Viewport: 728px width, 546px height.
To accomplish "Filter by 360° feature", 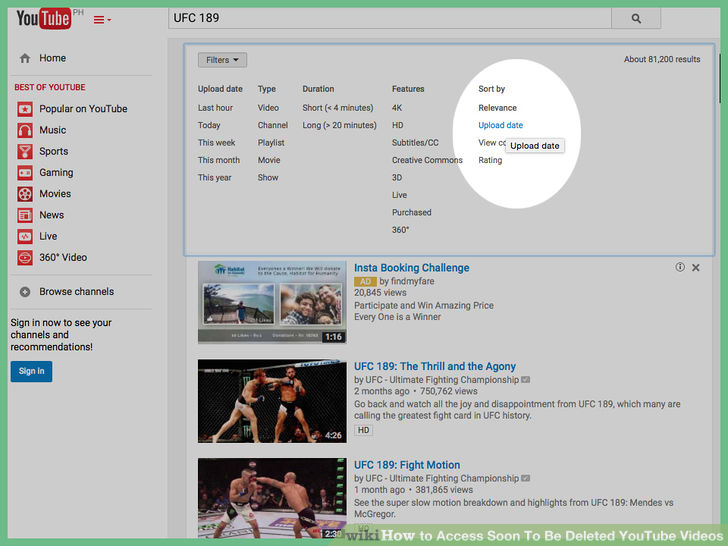I will pos(401,230).
